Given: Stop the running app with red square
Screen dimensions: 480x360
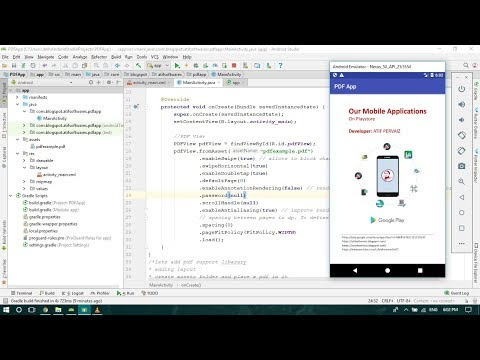Looking at the screenshot, I should pyautogui.click(x=234, y=66).
